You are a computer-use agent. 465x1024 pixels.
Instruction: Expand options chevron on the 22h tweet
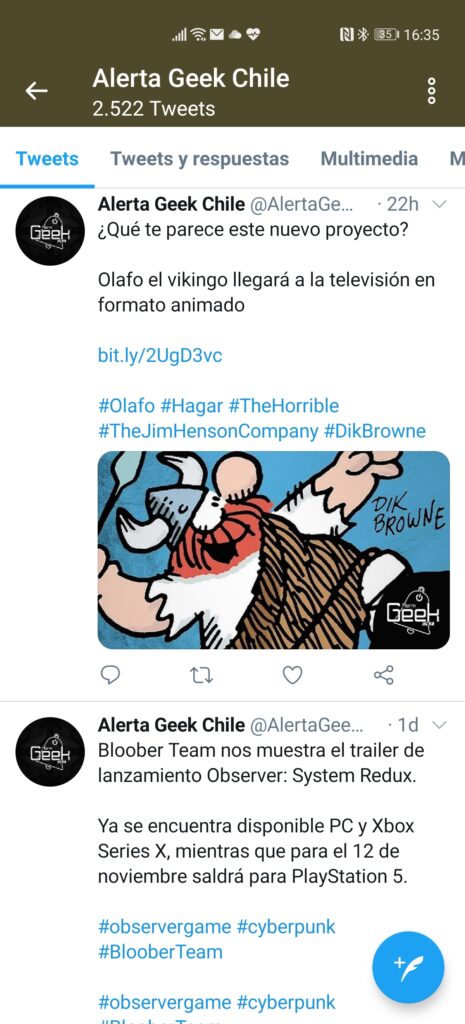(440, 204)
